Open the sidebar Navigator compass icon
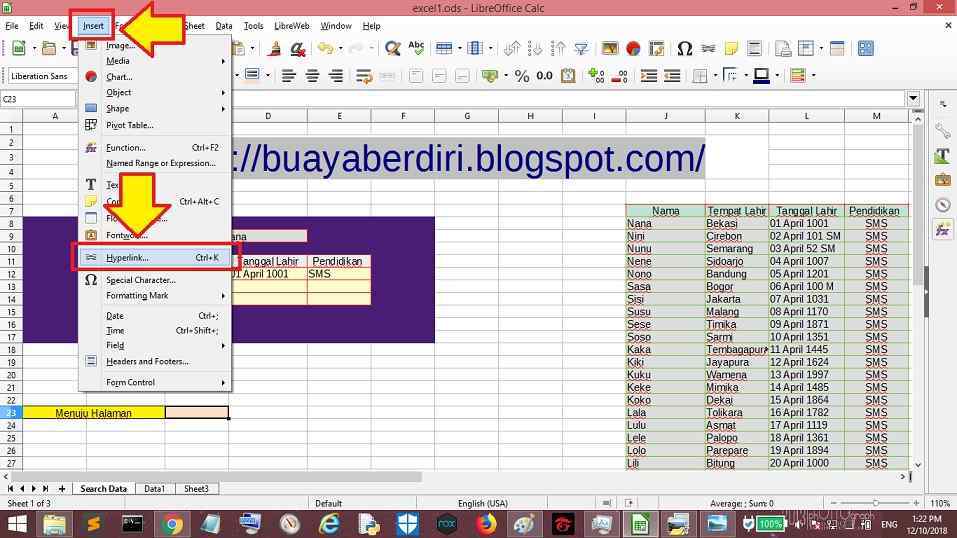The width and height of the screenshot is (957, 538). click(942, 205)
